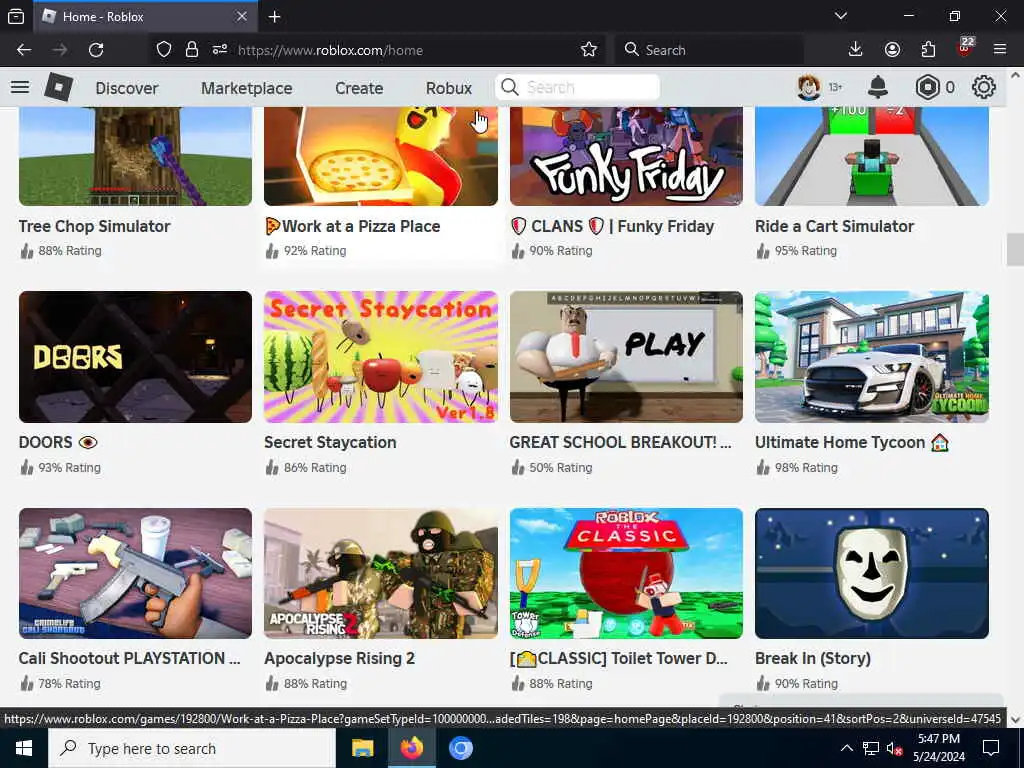Focus the Roblox search field

click(x=578, y=87)
